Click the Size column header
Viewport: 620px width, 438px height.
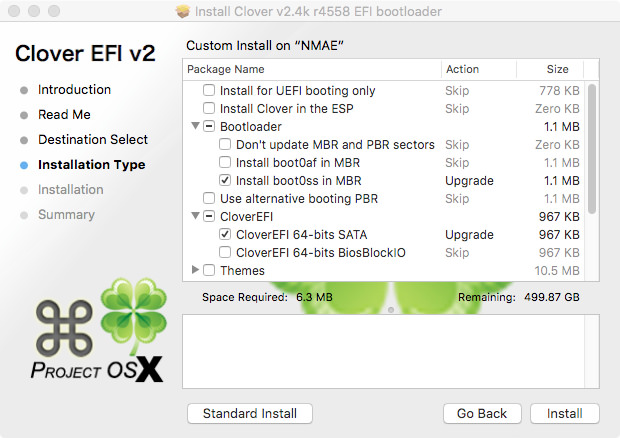click(550, 69)
